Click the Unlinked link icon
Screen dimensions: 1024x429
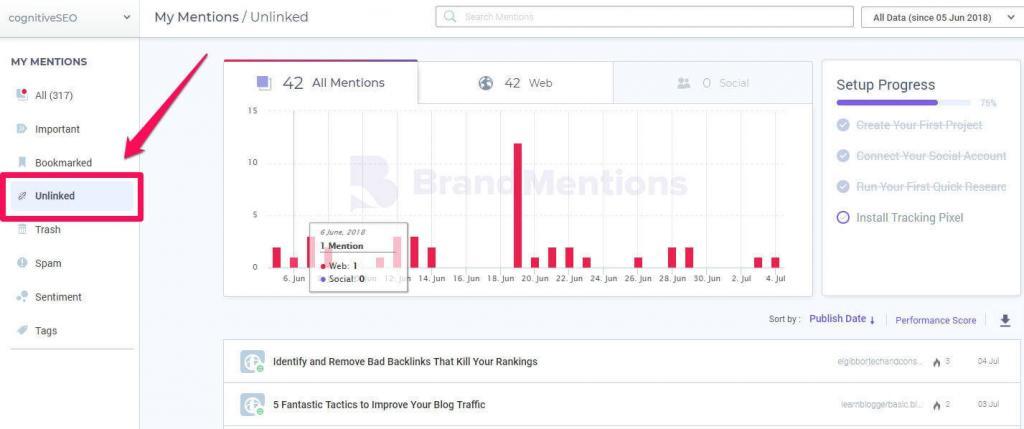(x=22, y=196)
